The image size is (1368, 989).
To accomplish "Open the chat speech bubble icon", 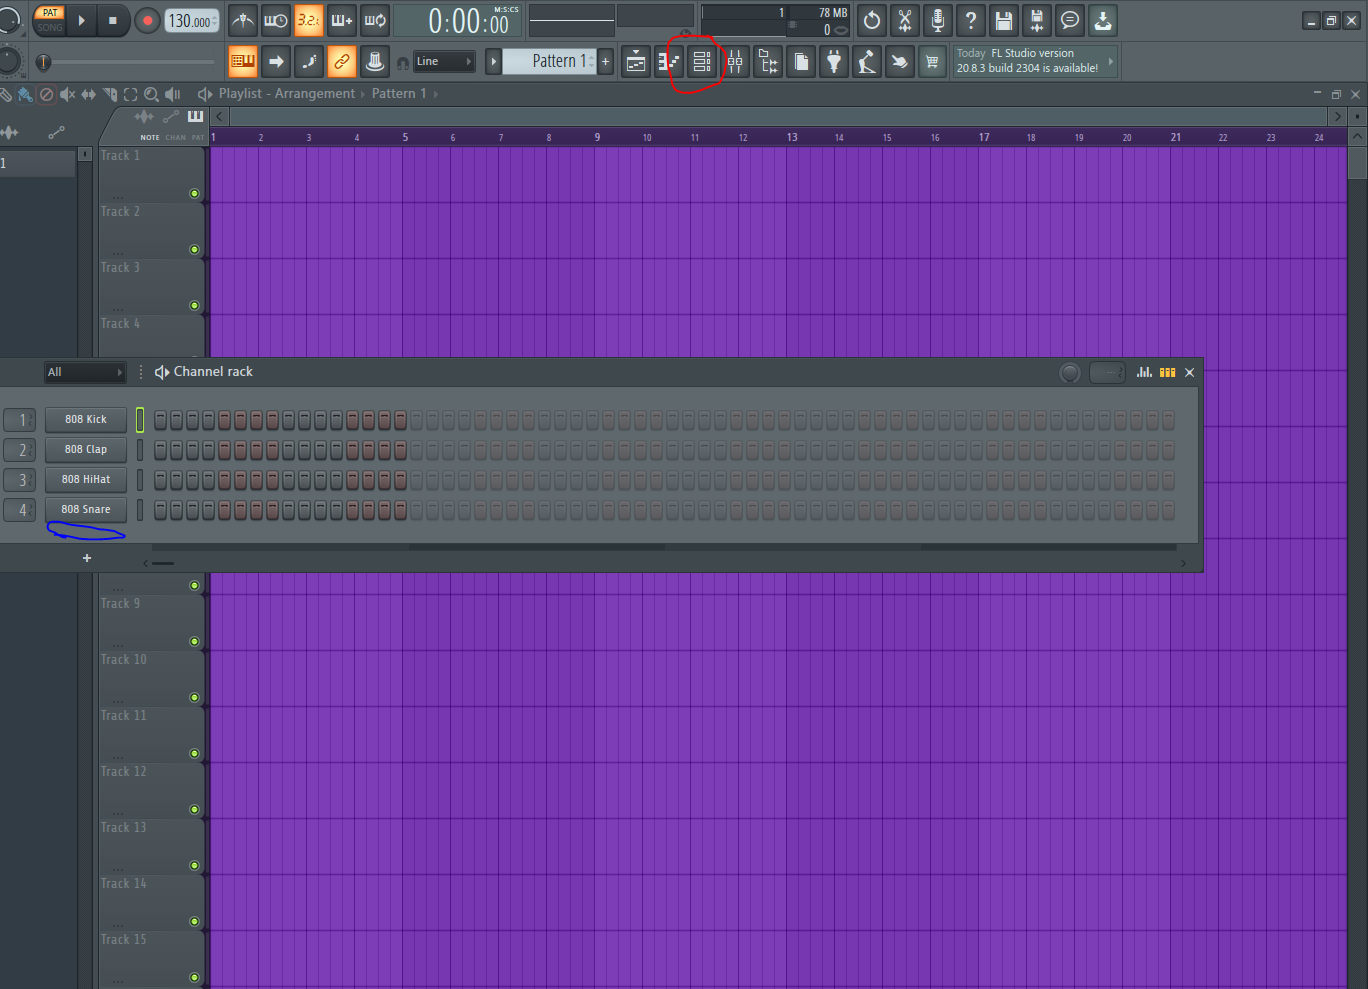I will pyautogui.click(x=1070, y=20).
